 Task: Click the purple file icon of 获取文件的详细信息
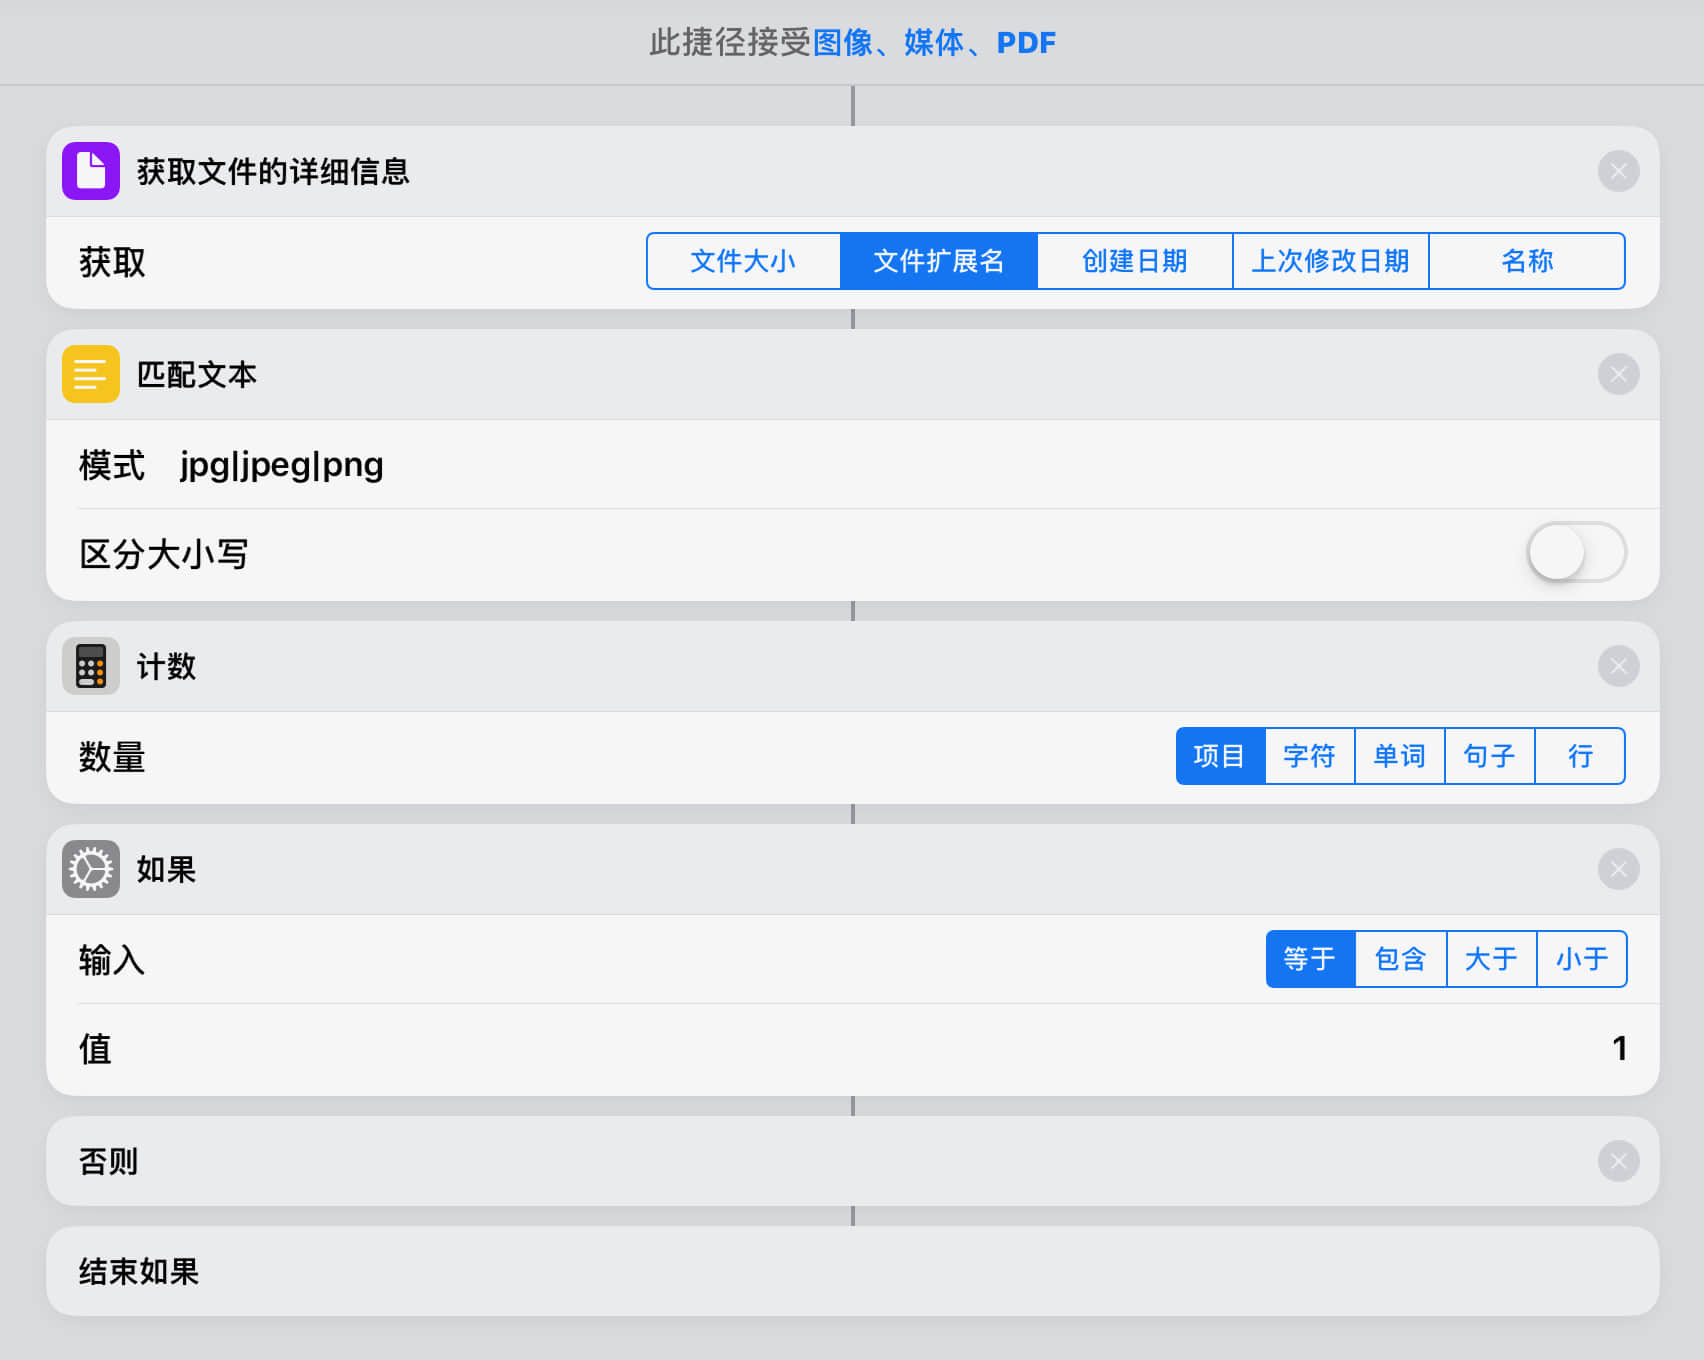[91, 171]
